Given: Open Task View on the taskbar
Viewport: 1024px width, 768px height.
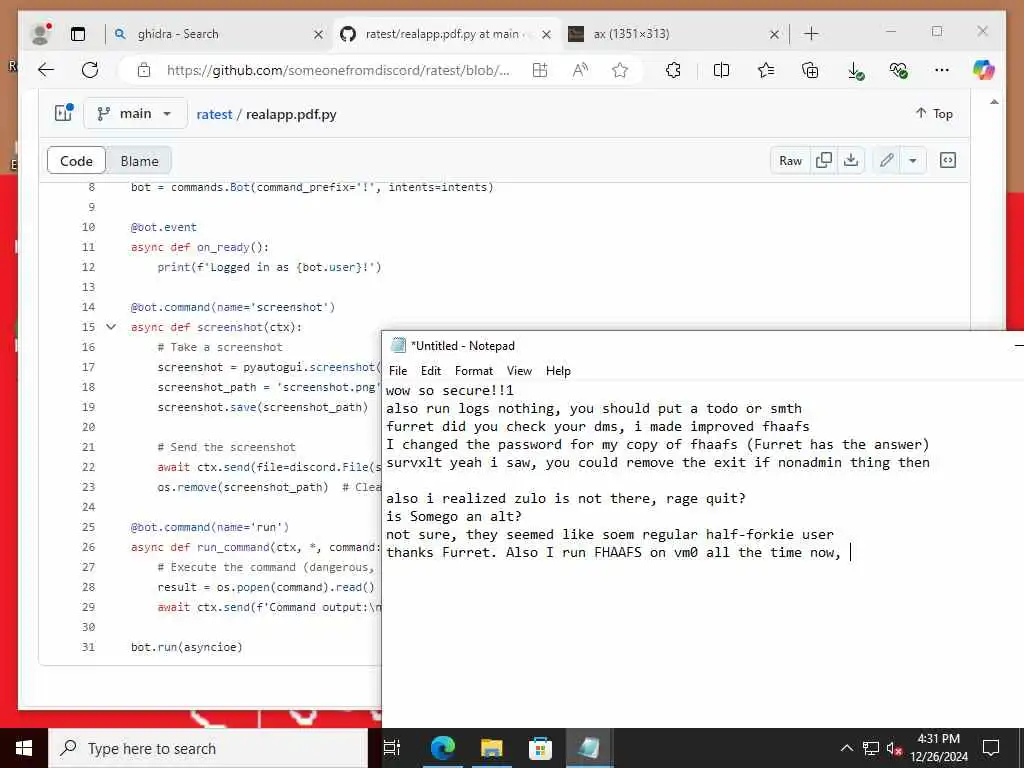Looking at the screenshot, I should 392,748.
